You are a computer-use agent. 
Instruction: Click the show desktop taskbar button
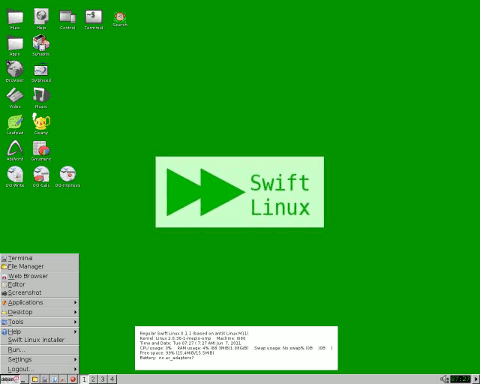coord(24,379)
